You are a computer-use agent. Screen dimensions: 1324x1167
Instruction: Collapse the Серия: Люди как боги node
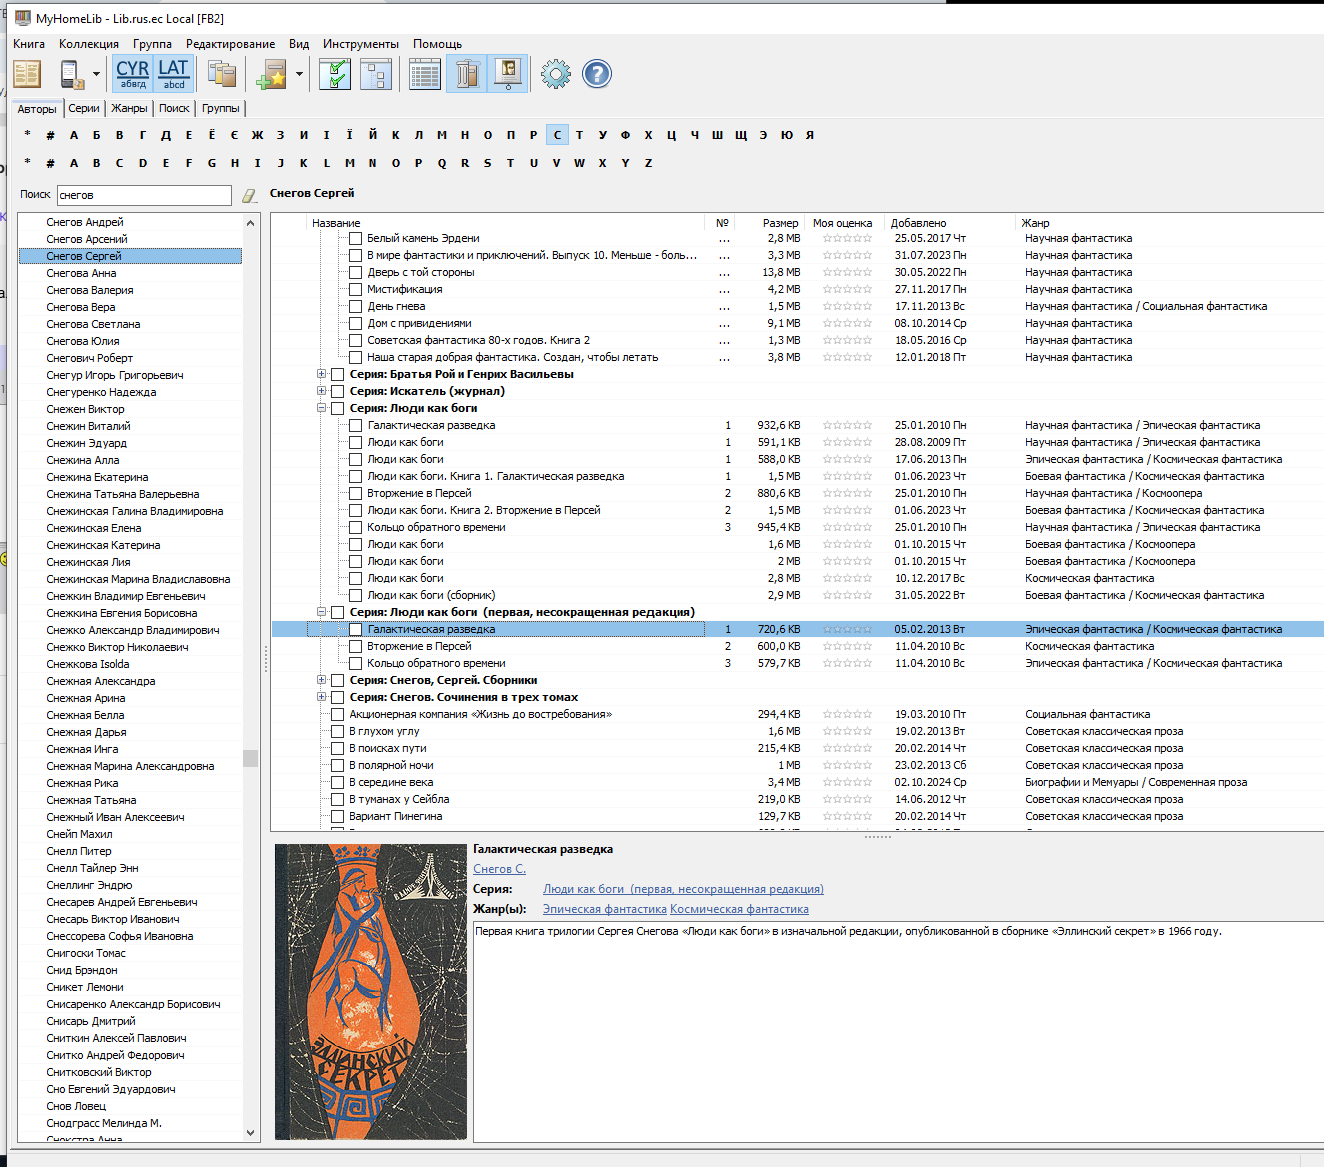coord(322,408)
